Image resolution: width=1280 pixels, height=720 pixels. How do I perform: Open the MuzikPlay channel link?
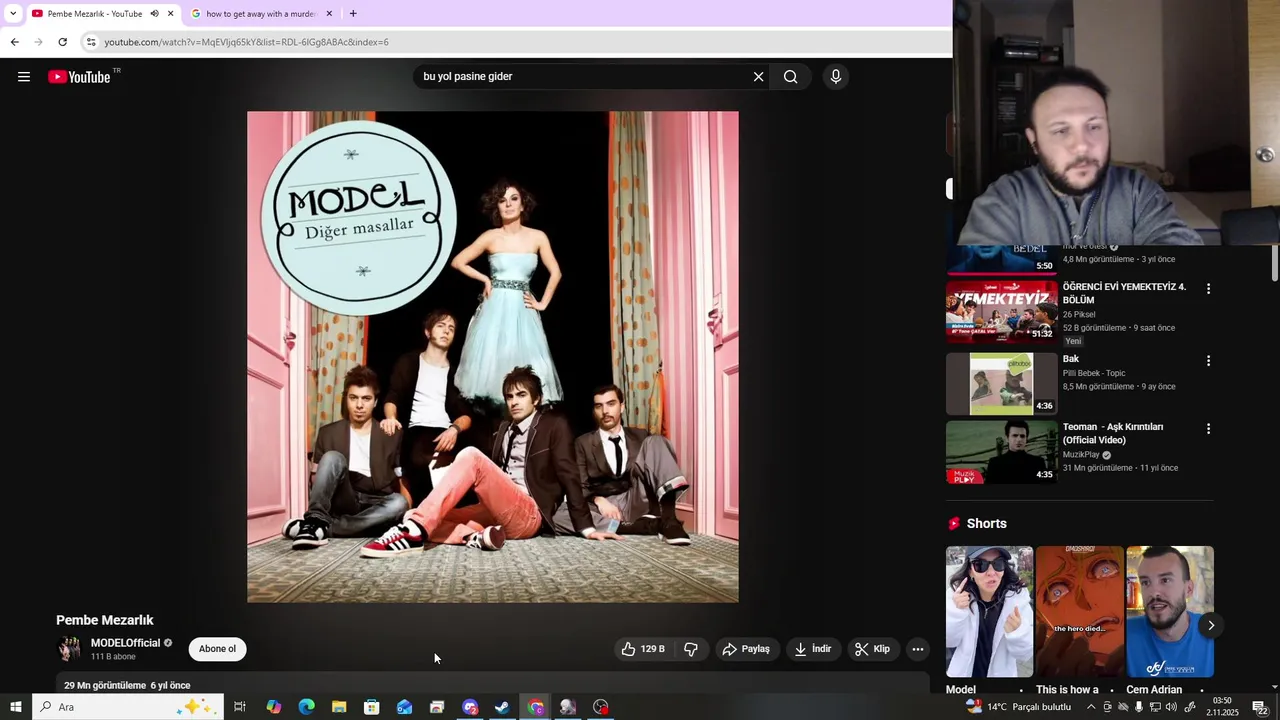[1081, 455]
